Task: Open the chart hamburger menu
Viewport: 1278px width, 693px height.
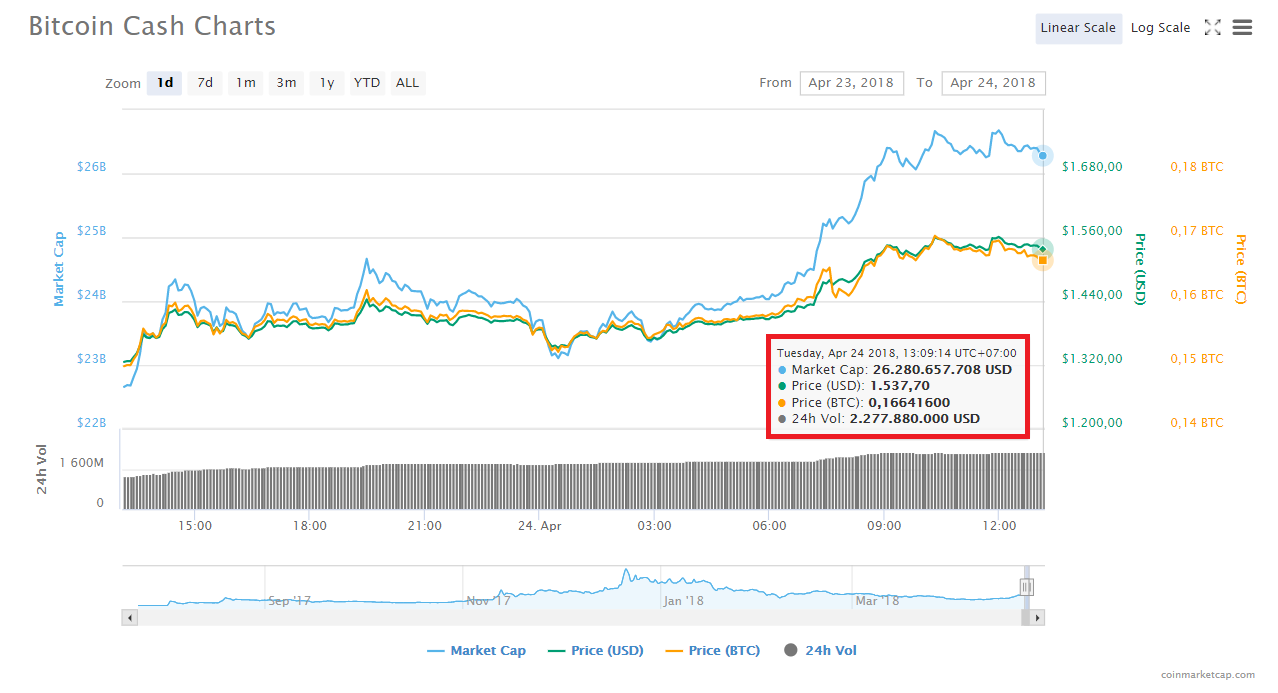Action: 1242,28
